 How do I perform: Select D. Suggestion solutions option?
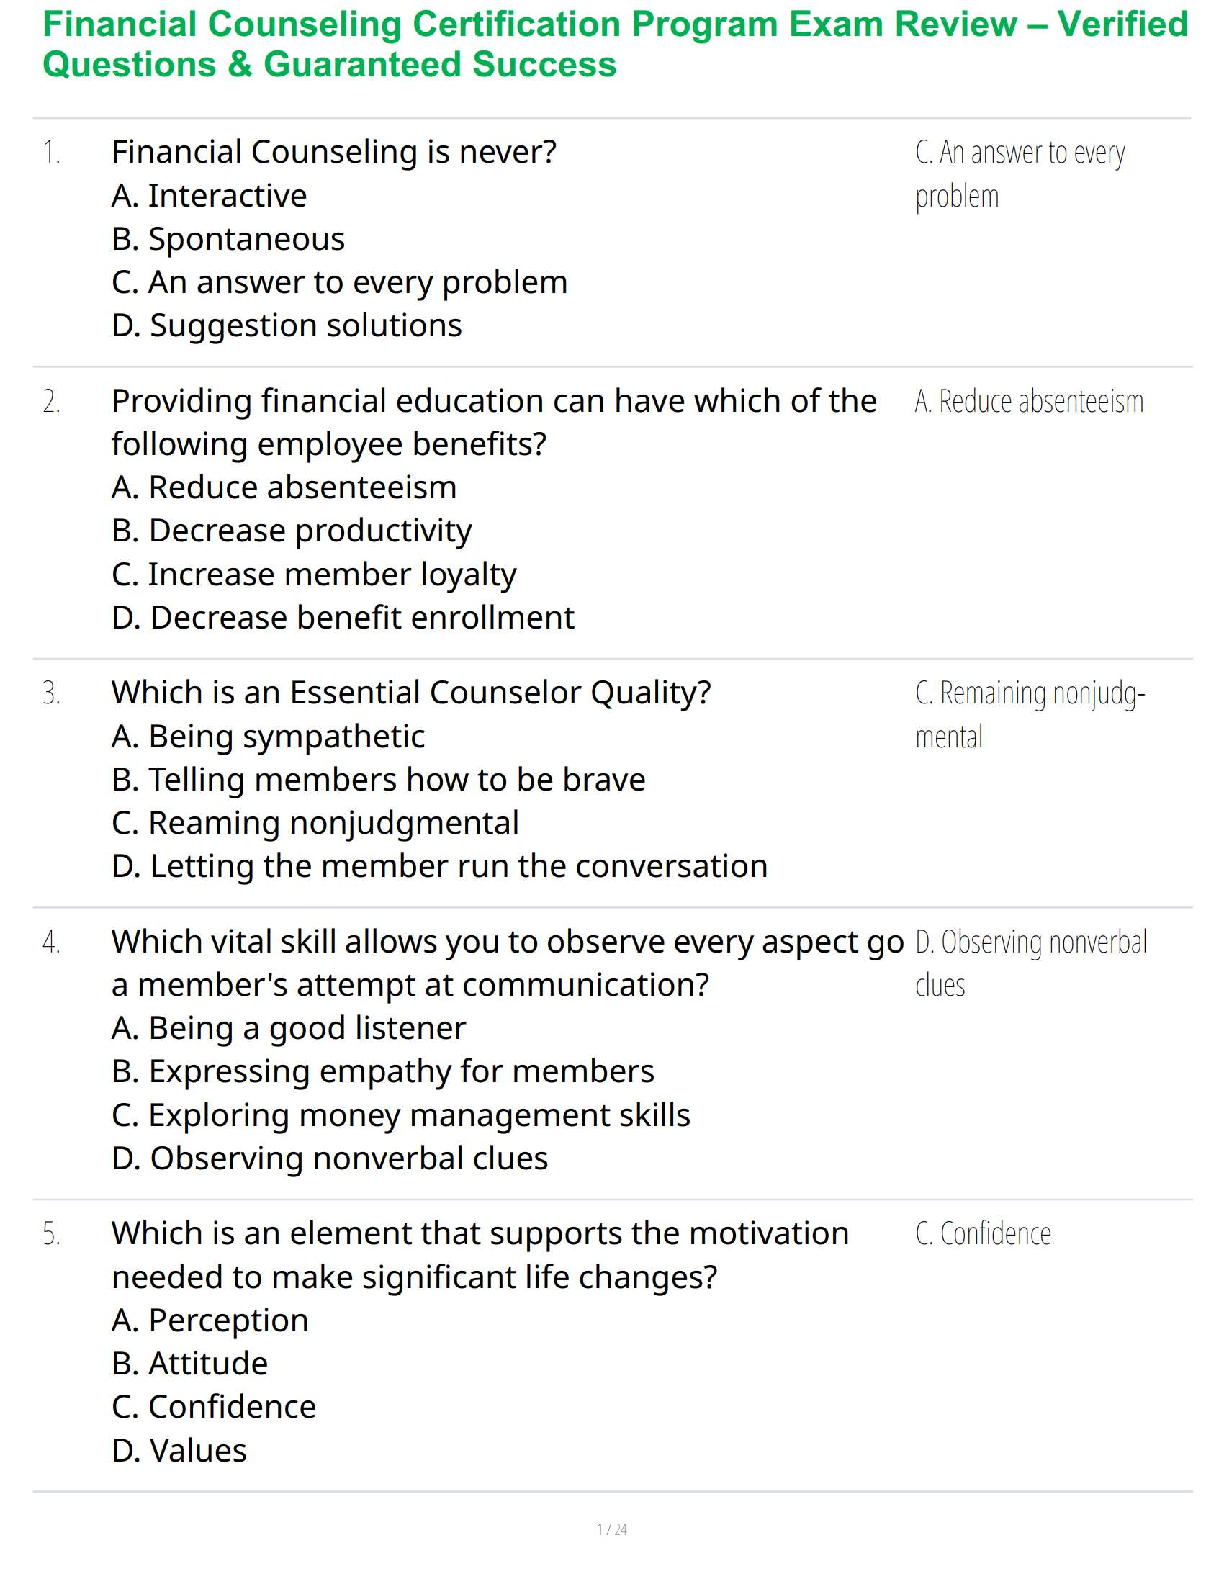pos(287,326)
